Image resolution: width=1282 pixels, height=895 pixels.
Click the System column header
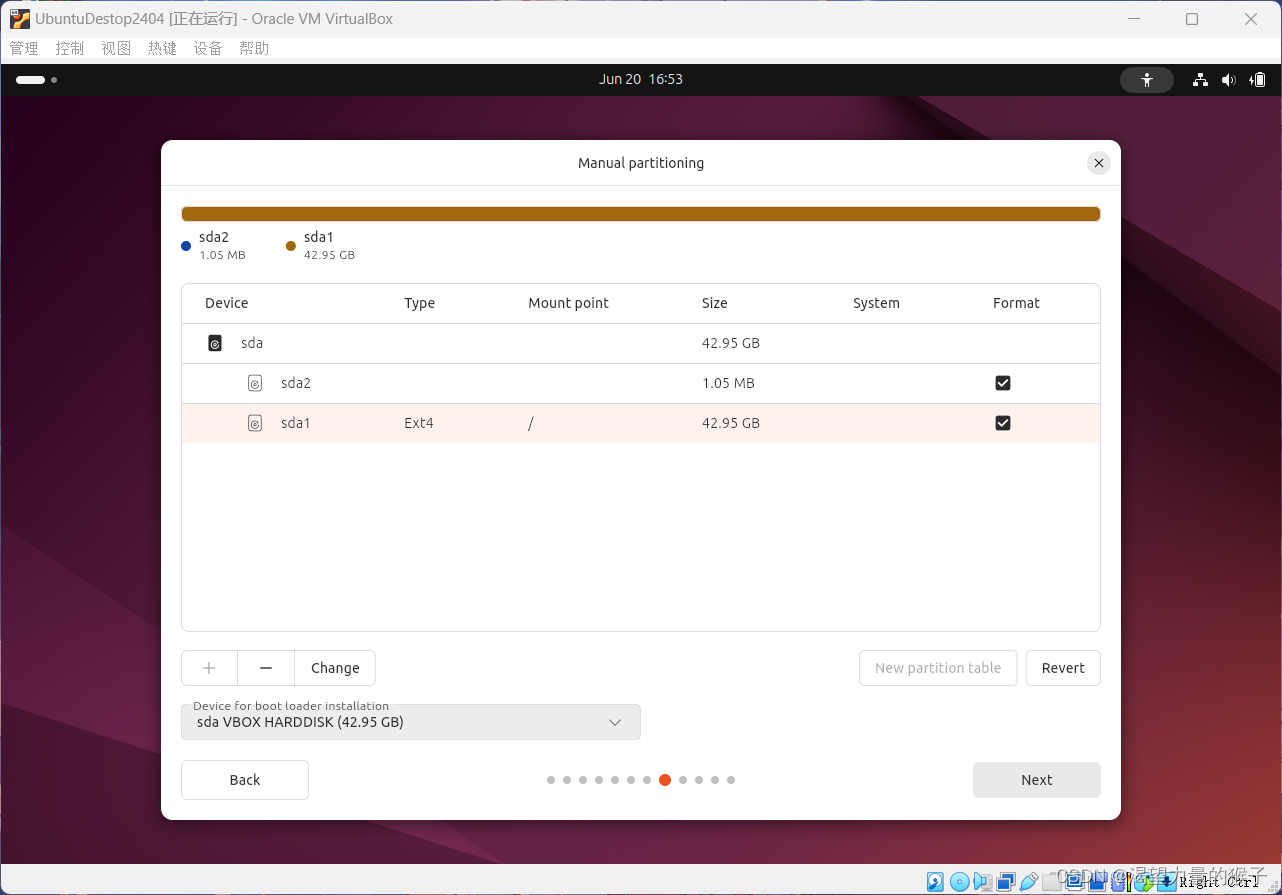pos(876,303)
